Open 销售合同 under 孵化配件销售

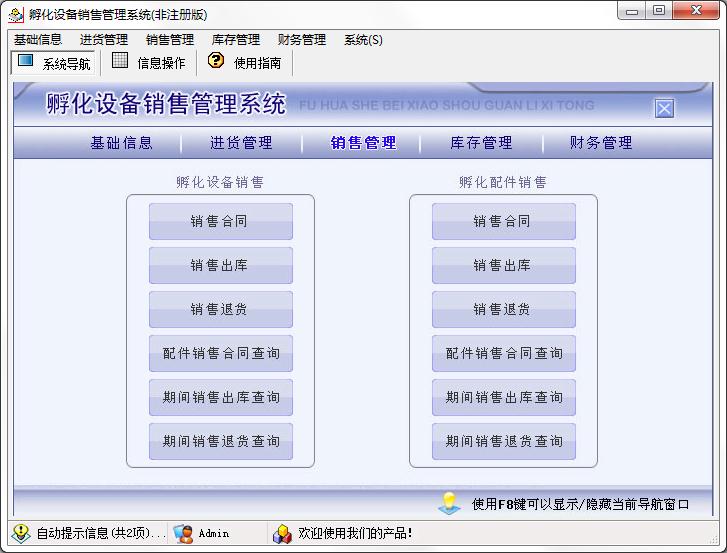coord(504,221)
